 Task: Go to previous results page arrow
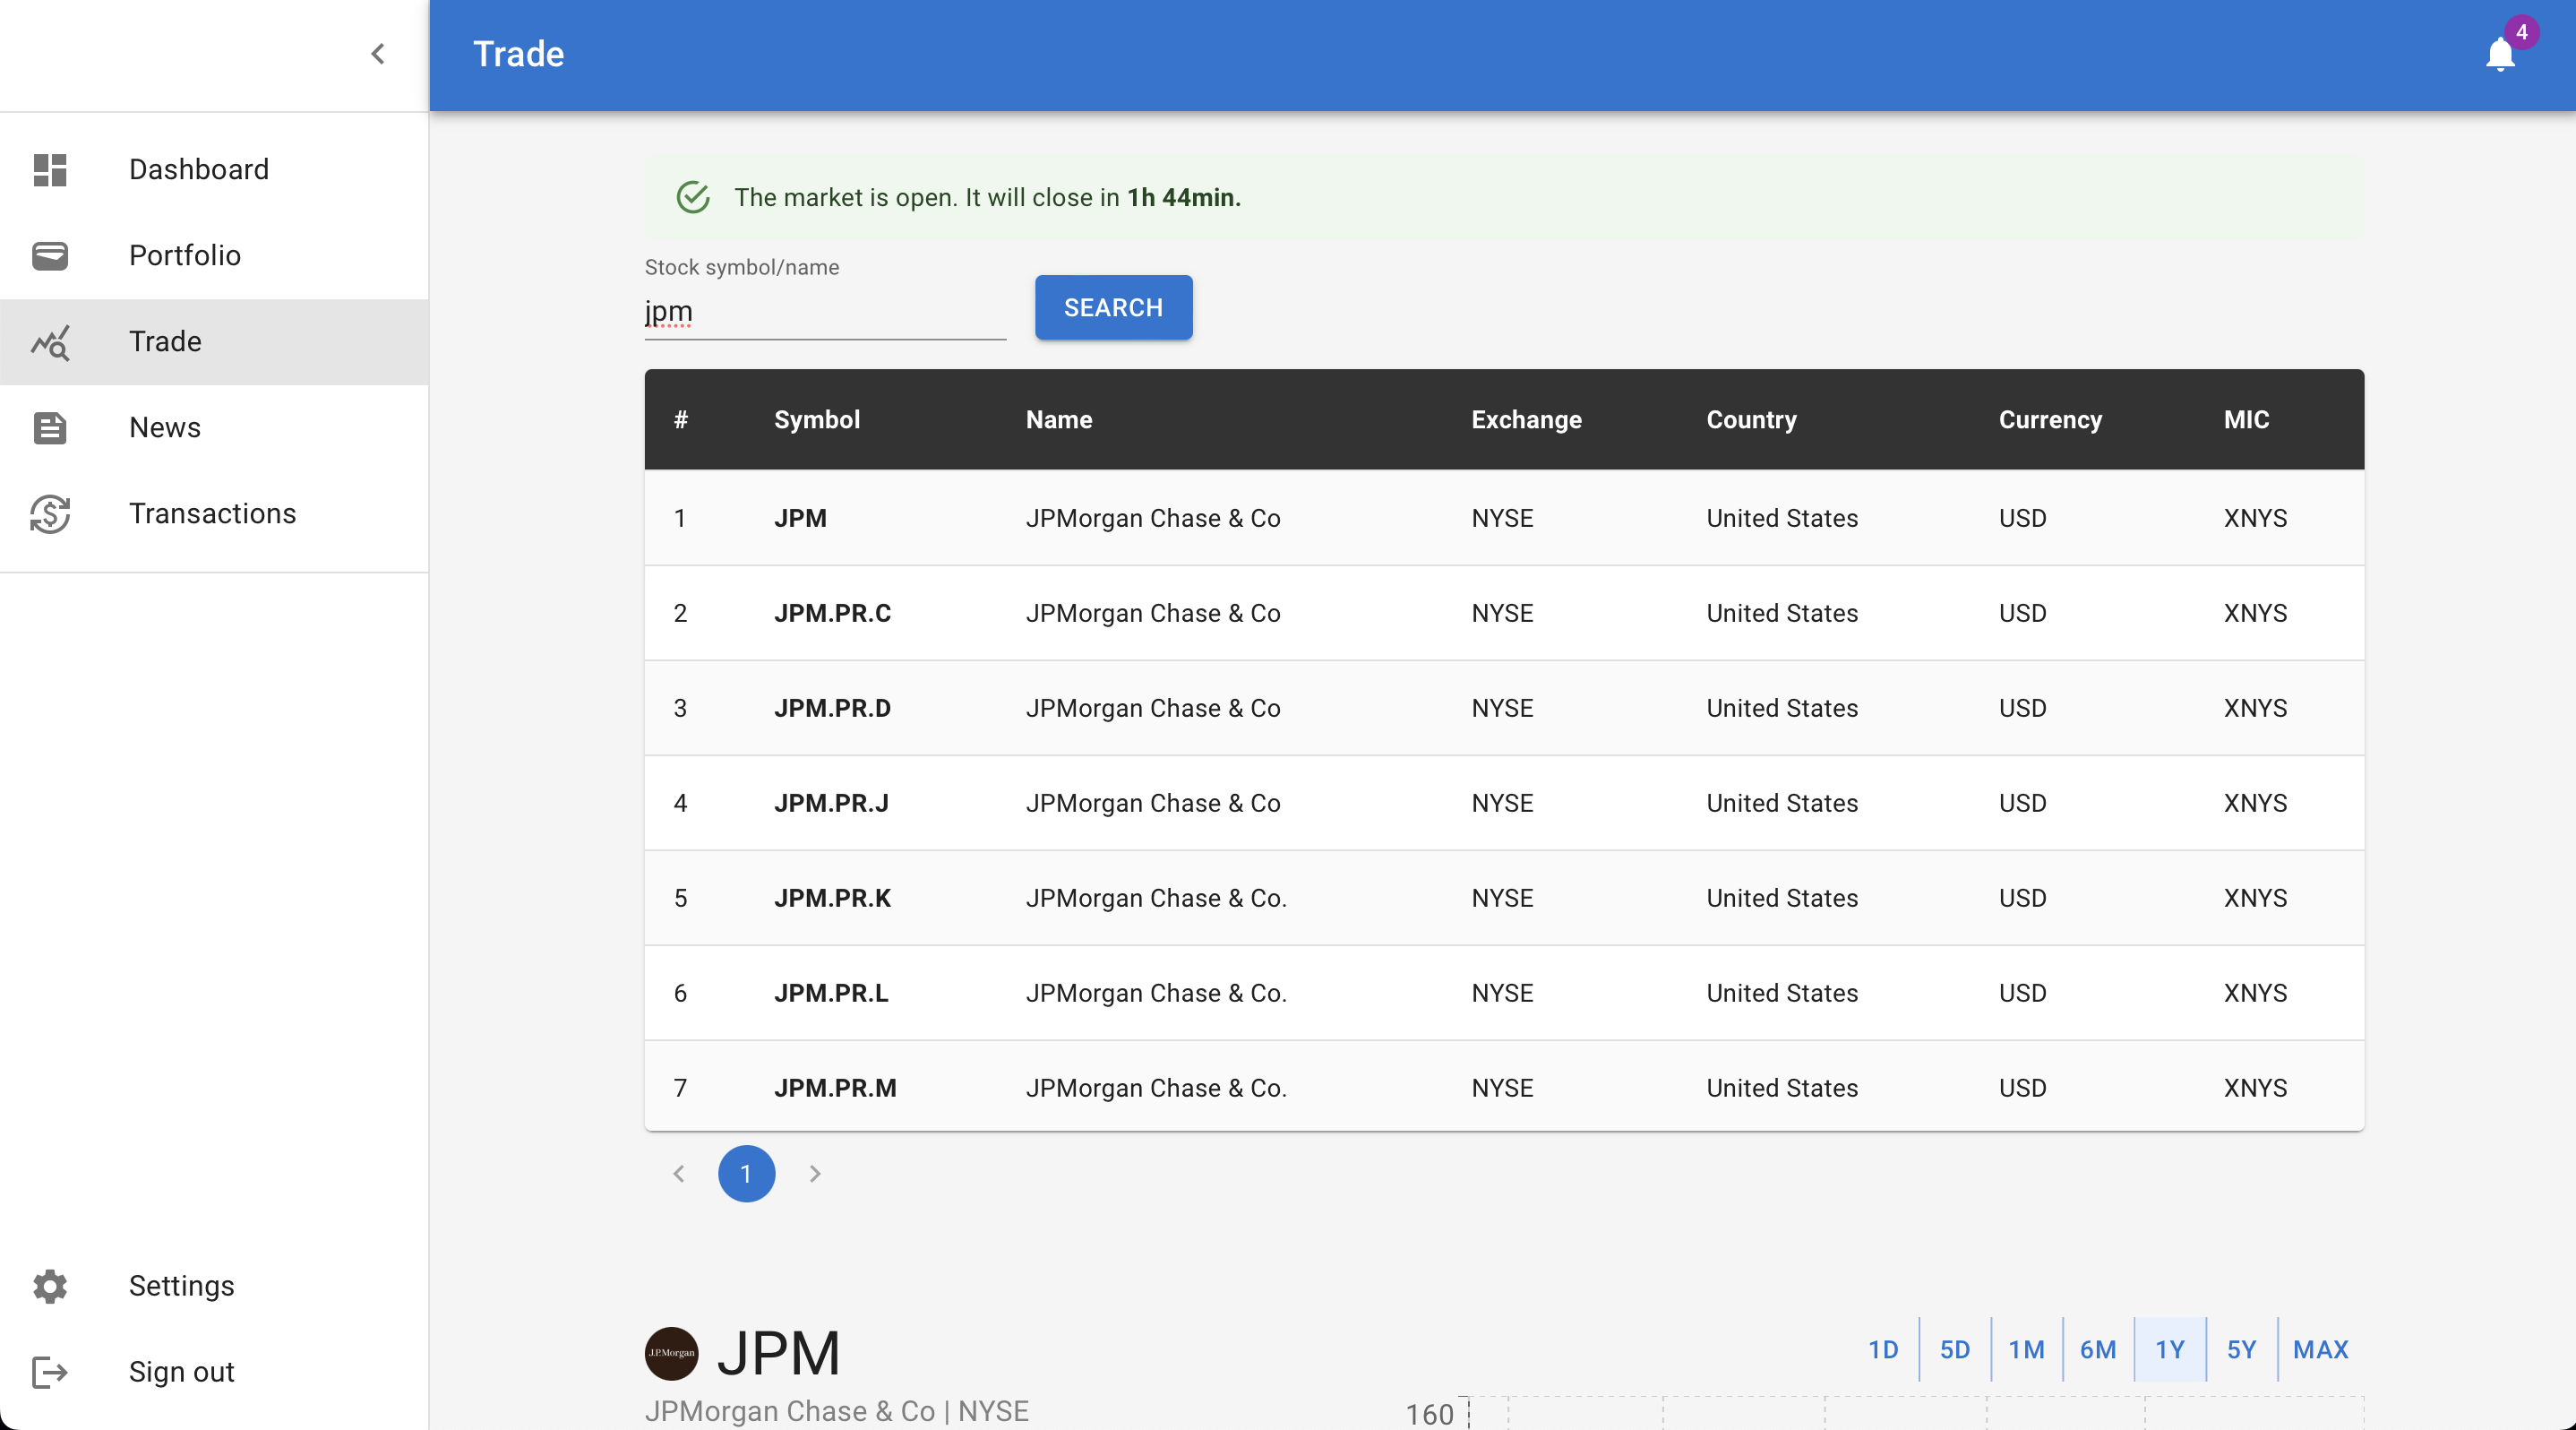[x=679, y=1173]
